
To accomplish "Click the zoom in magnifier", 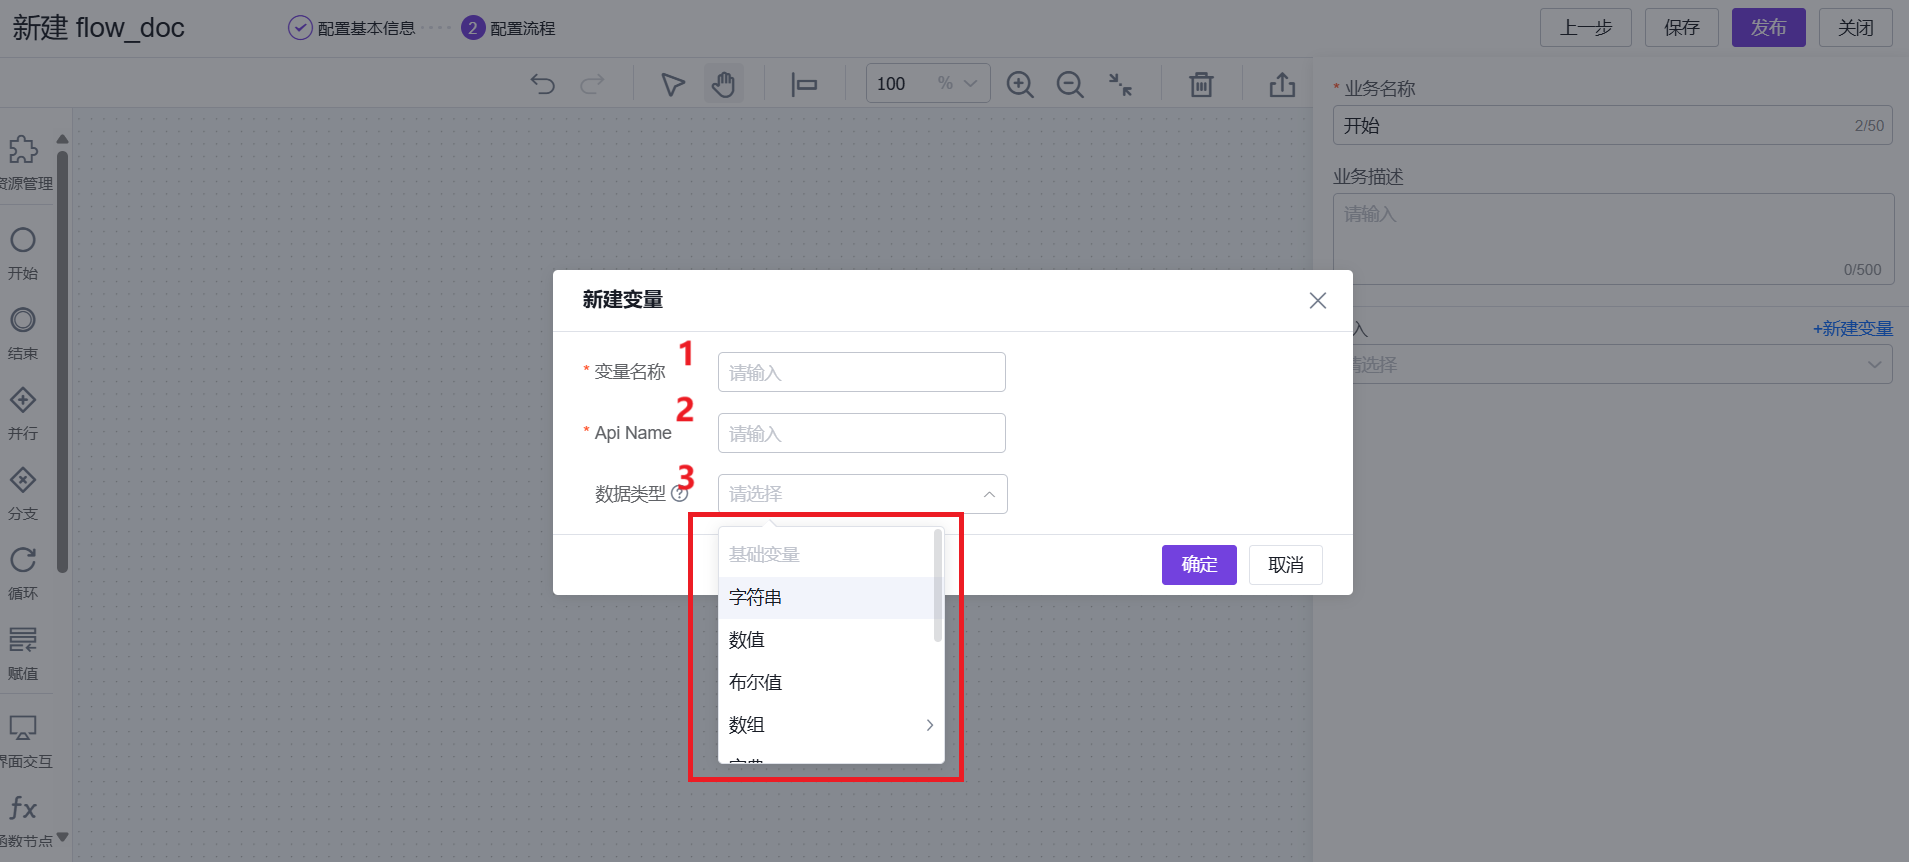I will click(1019, 84).
